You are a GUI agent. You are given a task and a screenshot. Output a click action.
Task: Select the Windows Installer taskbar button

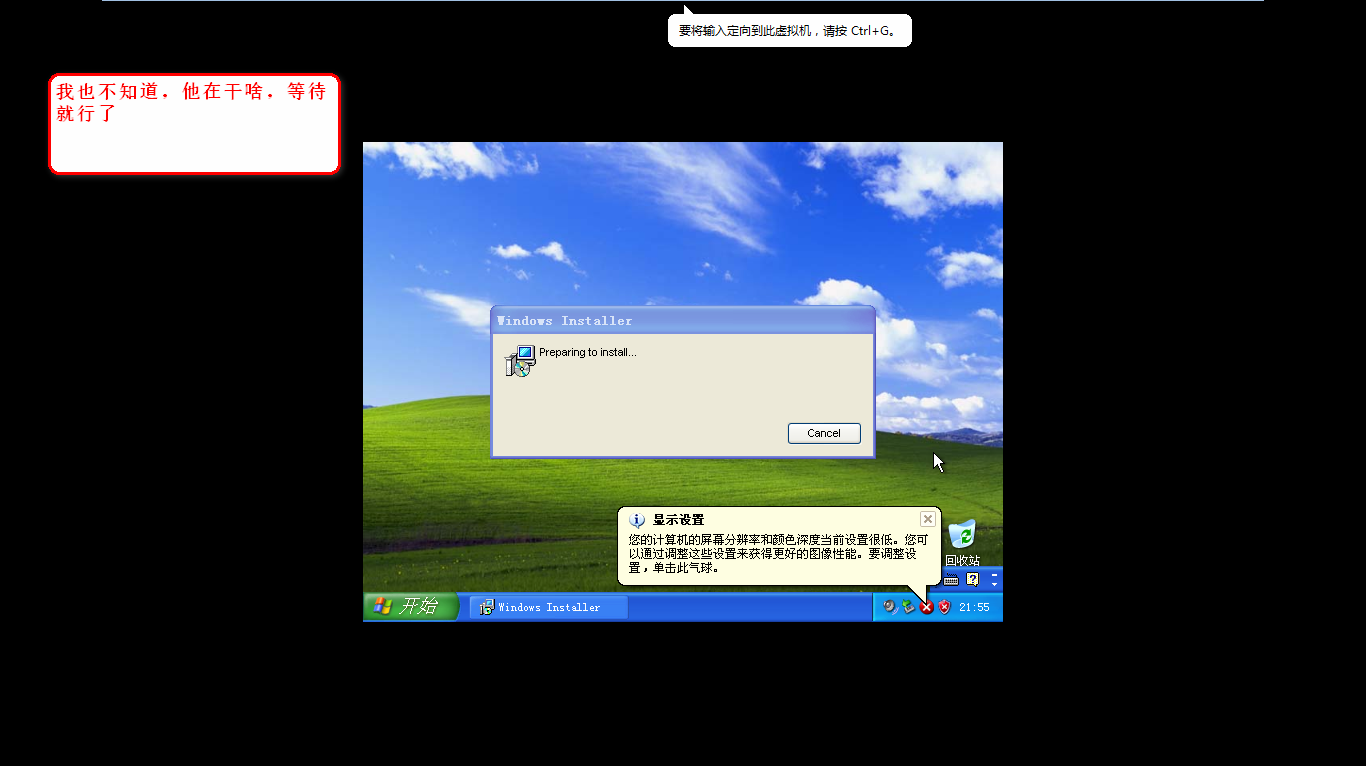[x=549, y=607]
